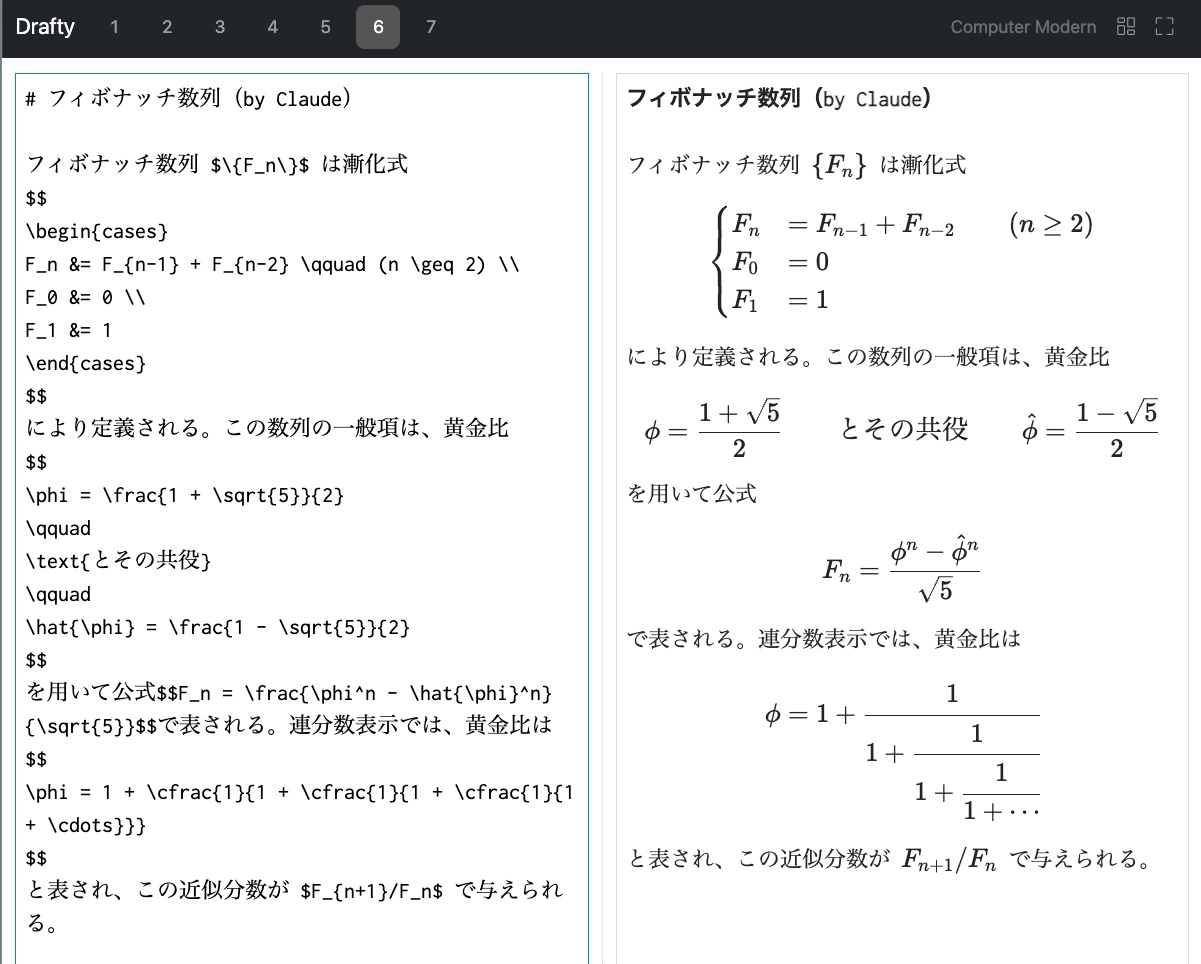The height and width of the screenshot is (964, 1201).
Task: Click the 'F_n &= F_{n-1} + F_{n-2}' source line
Action: pyautogui.click(x=273, y=264)
